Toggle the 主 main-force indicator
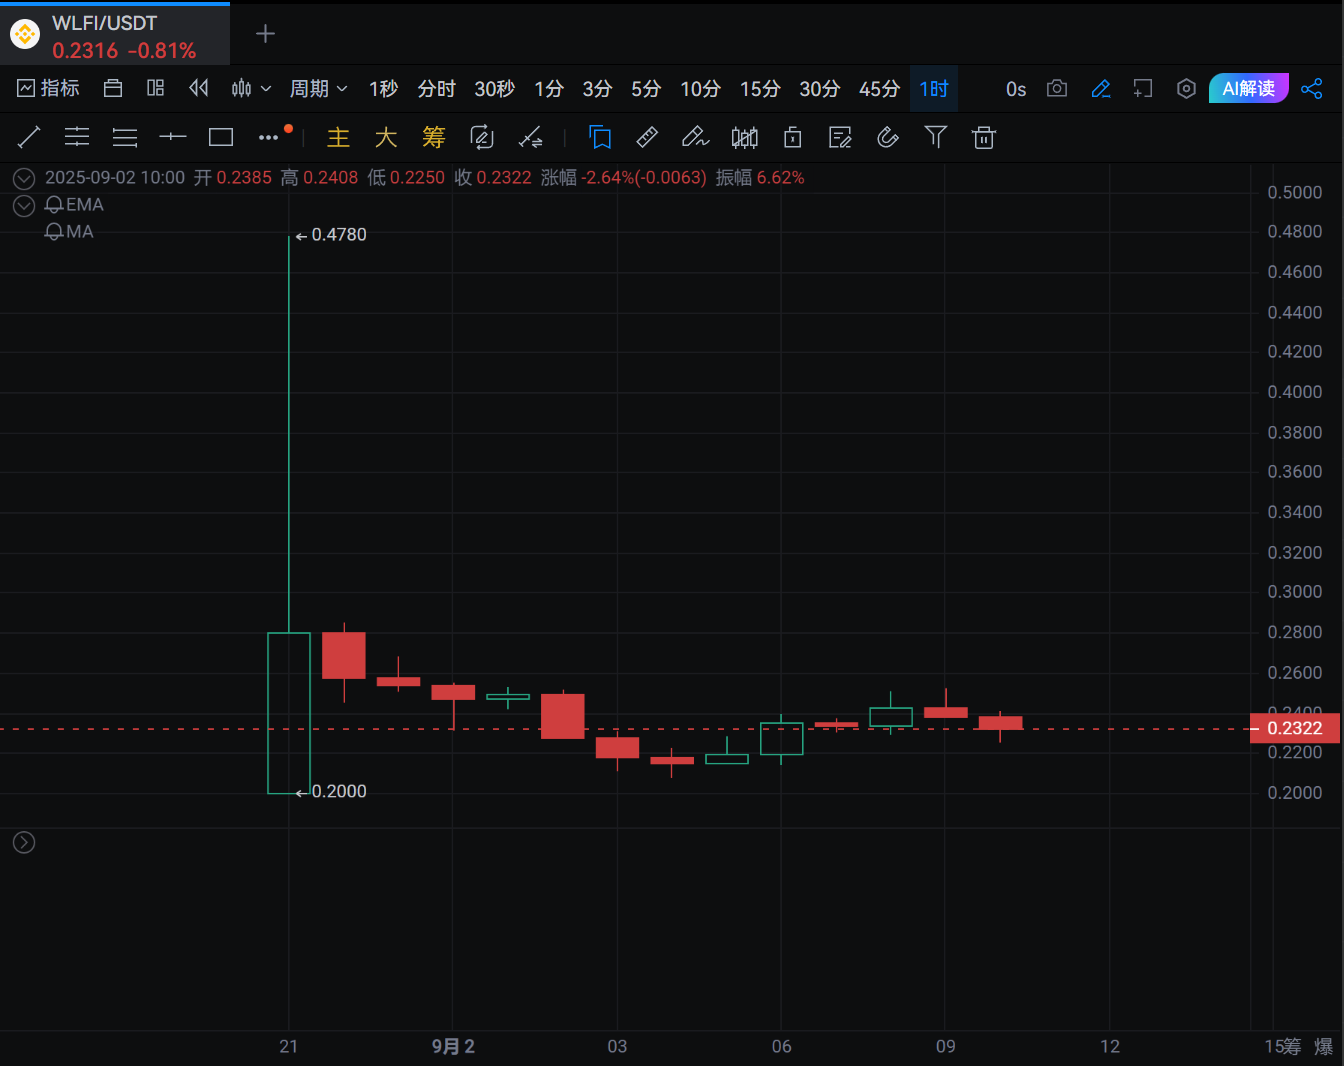The image size is (1344, 1066). tap(339, 137)
